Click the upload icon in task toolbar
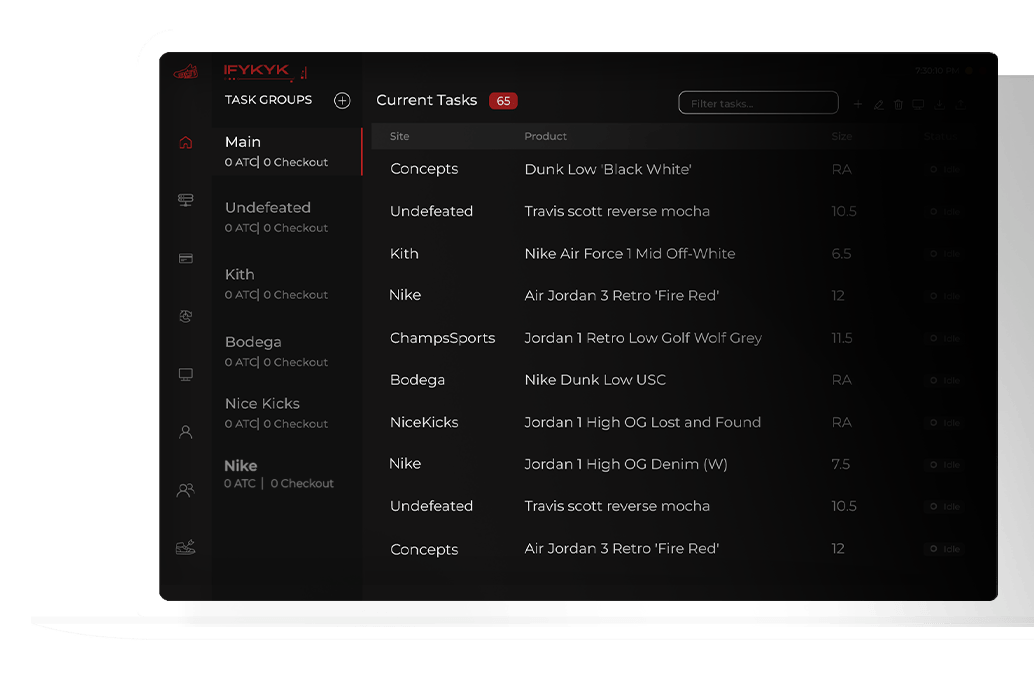The width and height of the screenshot is (1034, 700). [960, 104]
